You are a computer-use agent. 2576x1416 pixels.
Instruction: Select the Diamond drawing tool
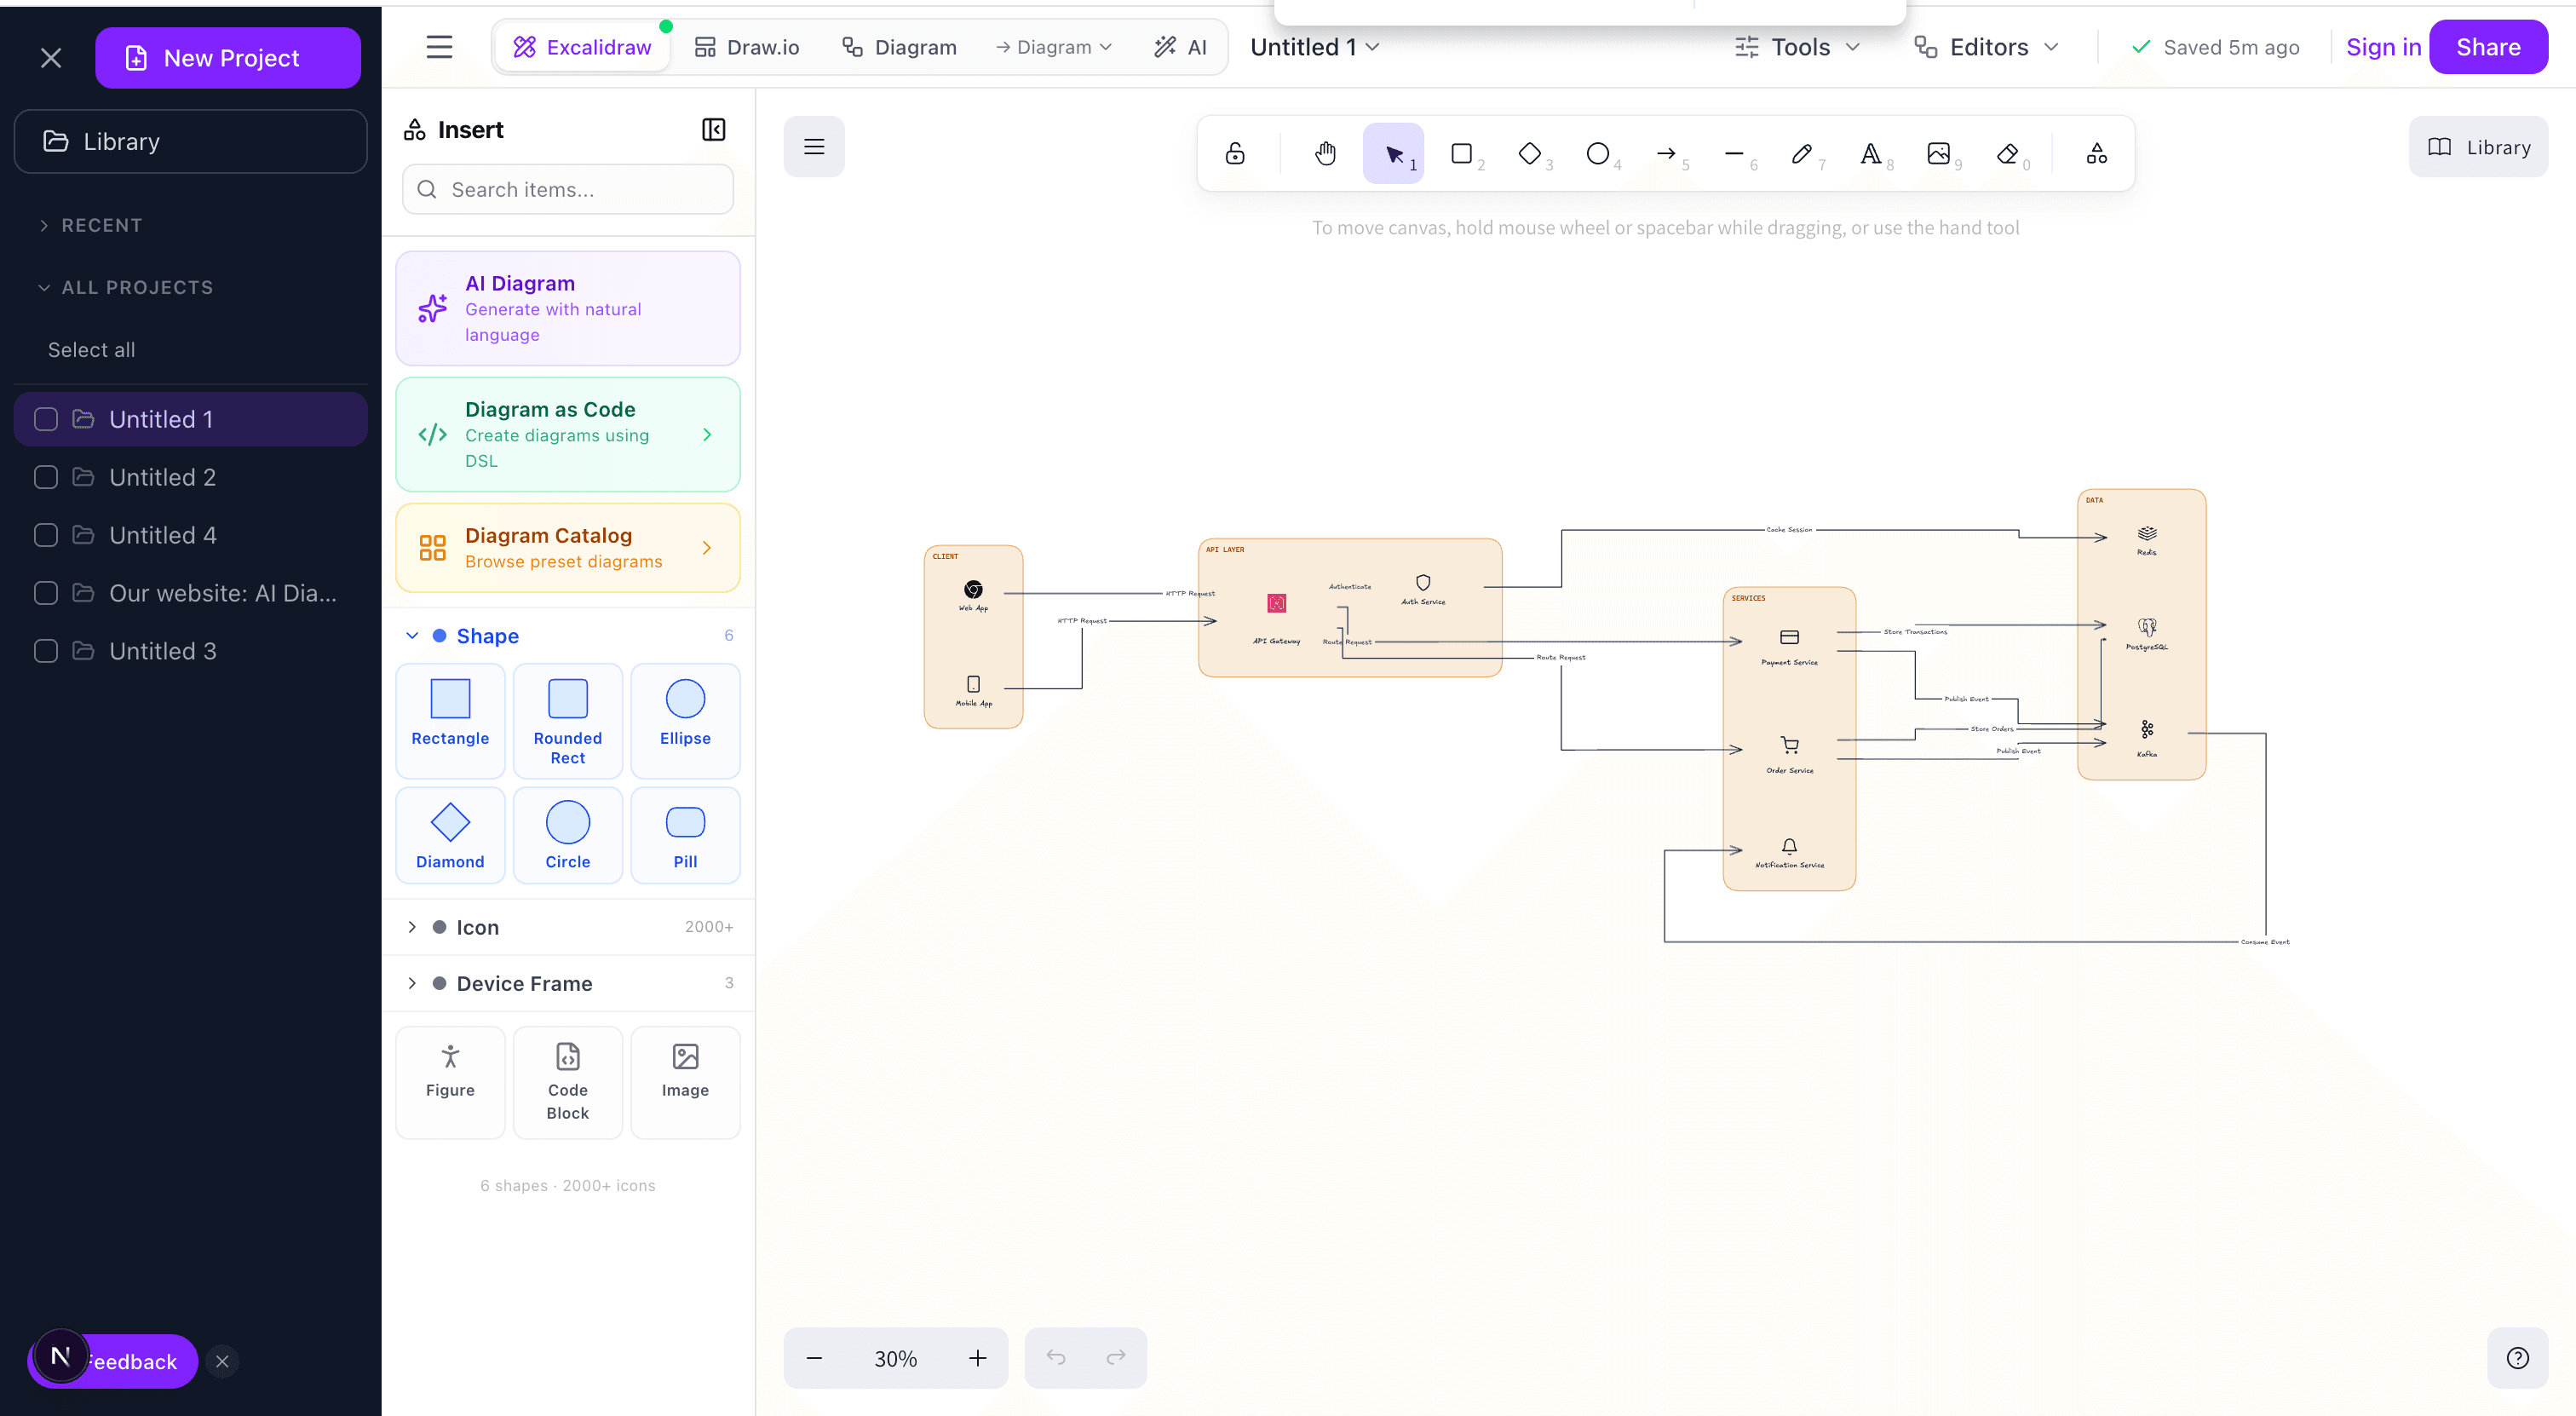pyautogui.click(x=1529, y=153)
